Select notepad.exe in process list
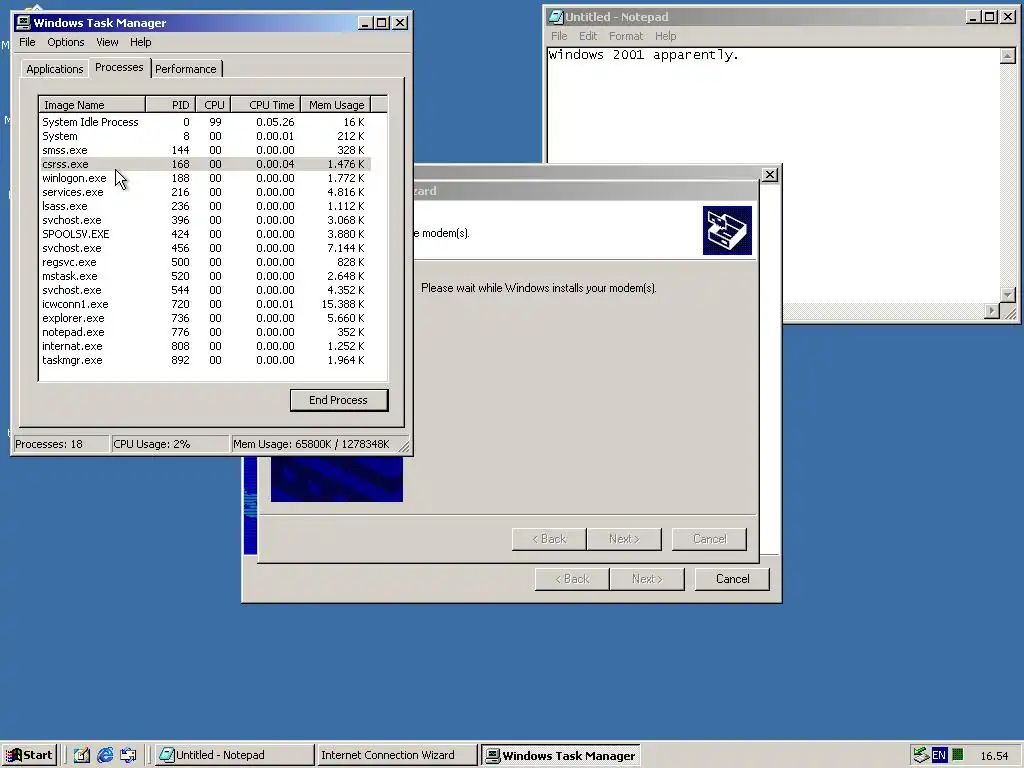The height and width of the screenshot is (768, 1024). pyautogui.click(x=205, y=332)
